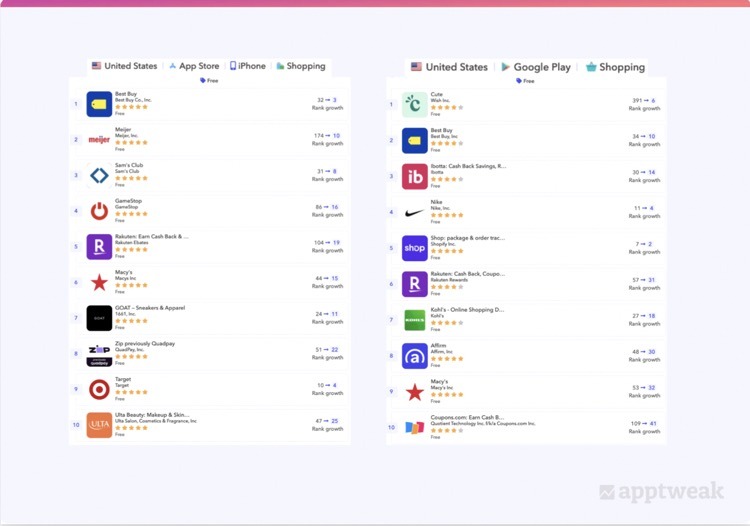Open GameStop app title link

tap(128, 201)
